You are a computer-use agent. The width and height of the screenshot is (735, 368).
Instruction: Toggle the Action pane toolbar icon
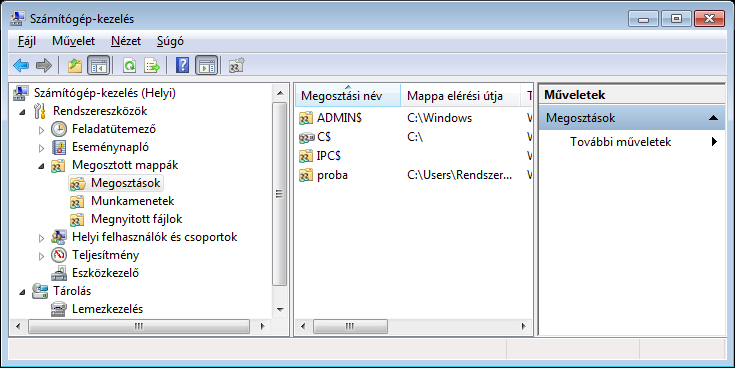(x=207, y=66)
